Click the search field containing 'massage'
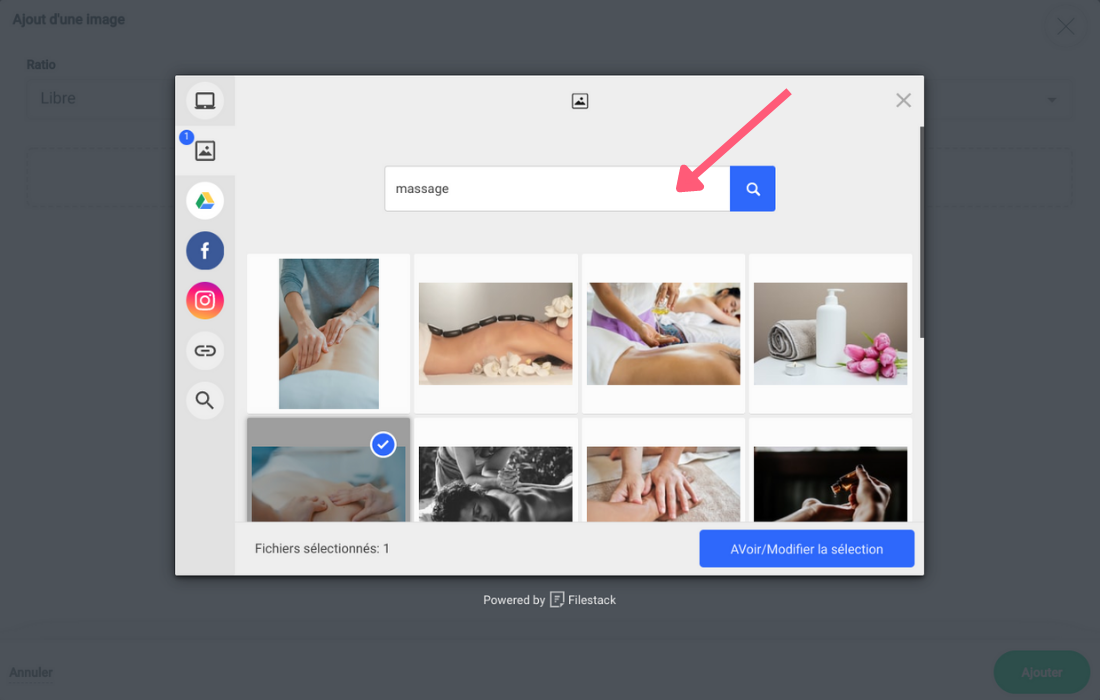The height and width of the screenshot is (700, 1100). (x=557, y=189)
